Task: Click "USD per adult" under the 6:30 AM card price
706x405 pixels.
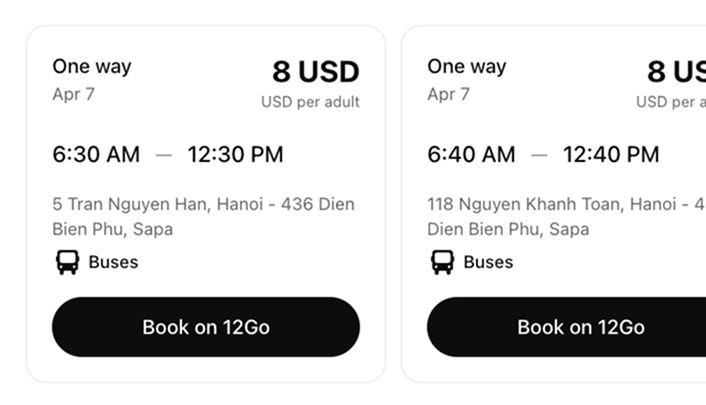Action: [x=310, y=102]
